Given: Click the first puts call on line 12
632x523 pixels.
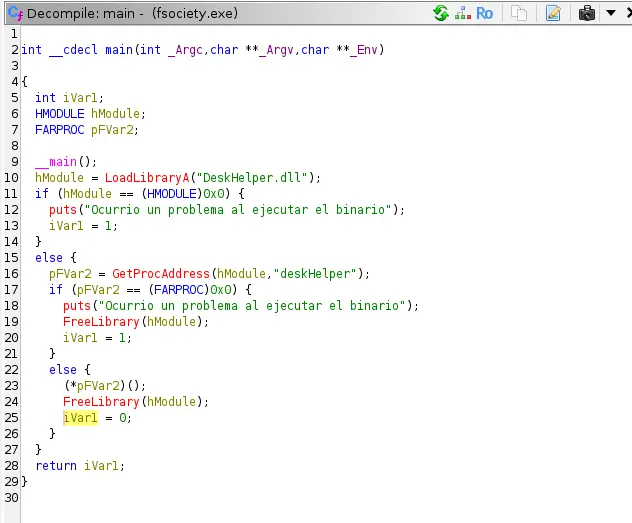Looking at the screenshot, I should tap(62, 210).
